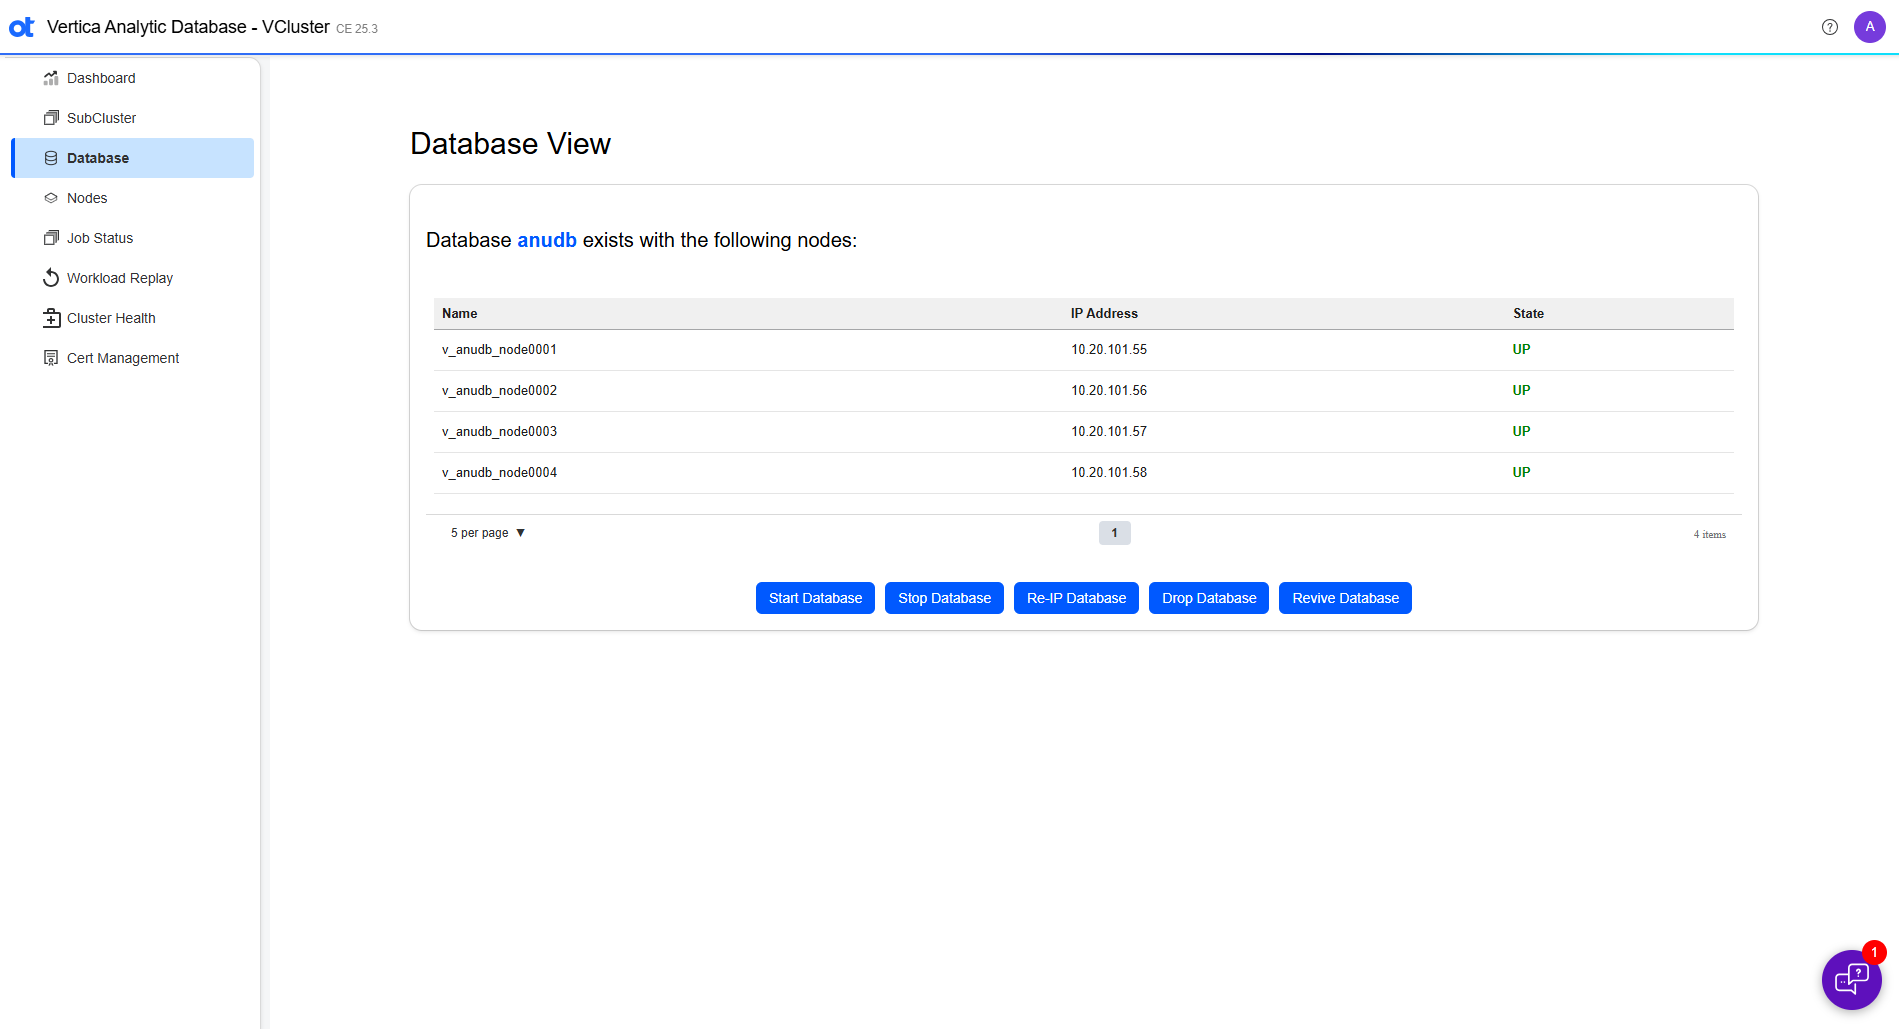Click the Start Database button
Screen dimensions: 1899x1029
(815, 598)
